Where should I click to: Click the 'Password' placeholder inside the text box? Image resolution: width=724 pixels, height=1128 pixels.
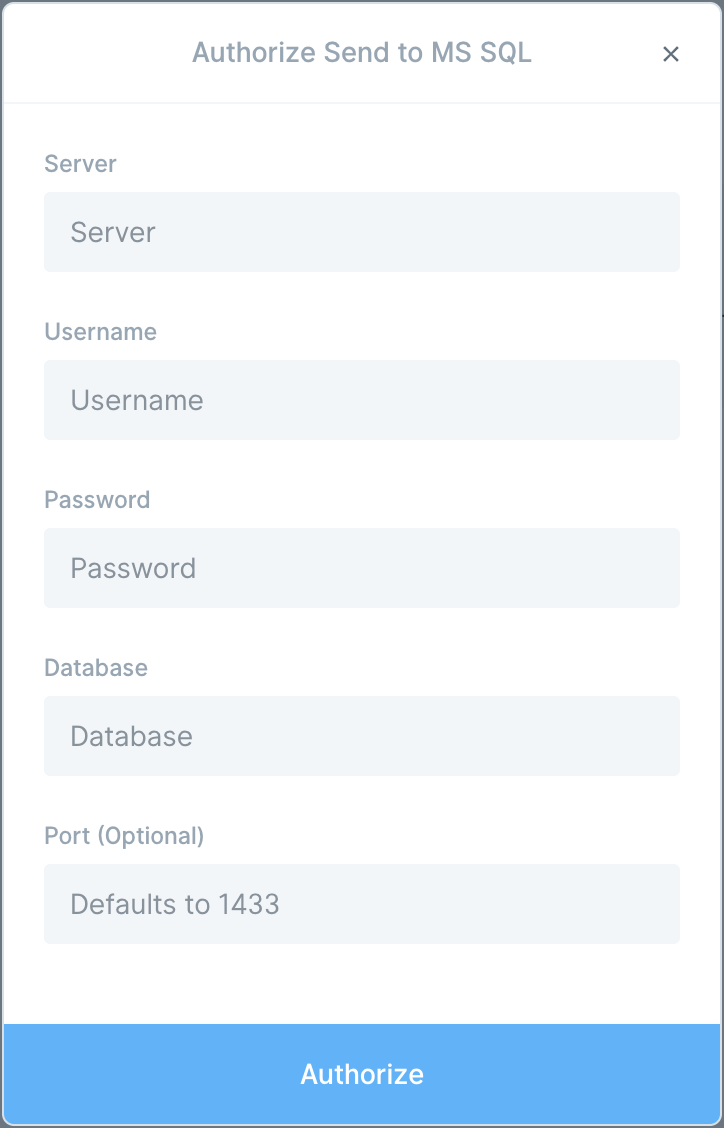[133, 568]
